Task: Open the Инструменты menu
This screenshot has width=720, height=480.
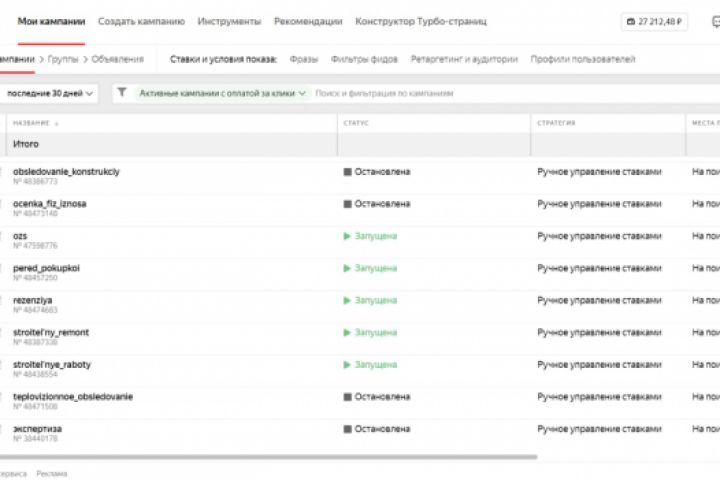Action: click(x=229, y=21)
